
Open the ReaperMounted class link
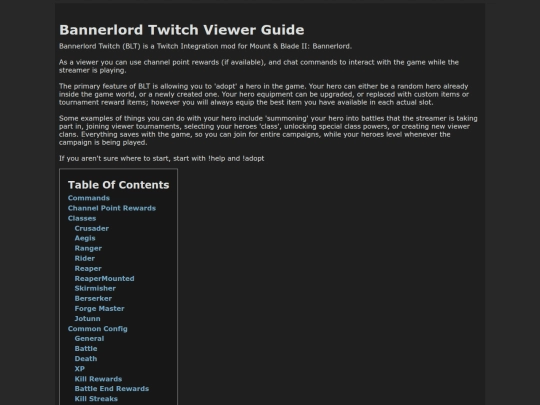[x=104, y=278]
